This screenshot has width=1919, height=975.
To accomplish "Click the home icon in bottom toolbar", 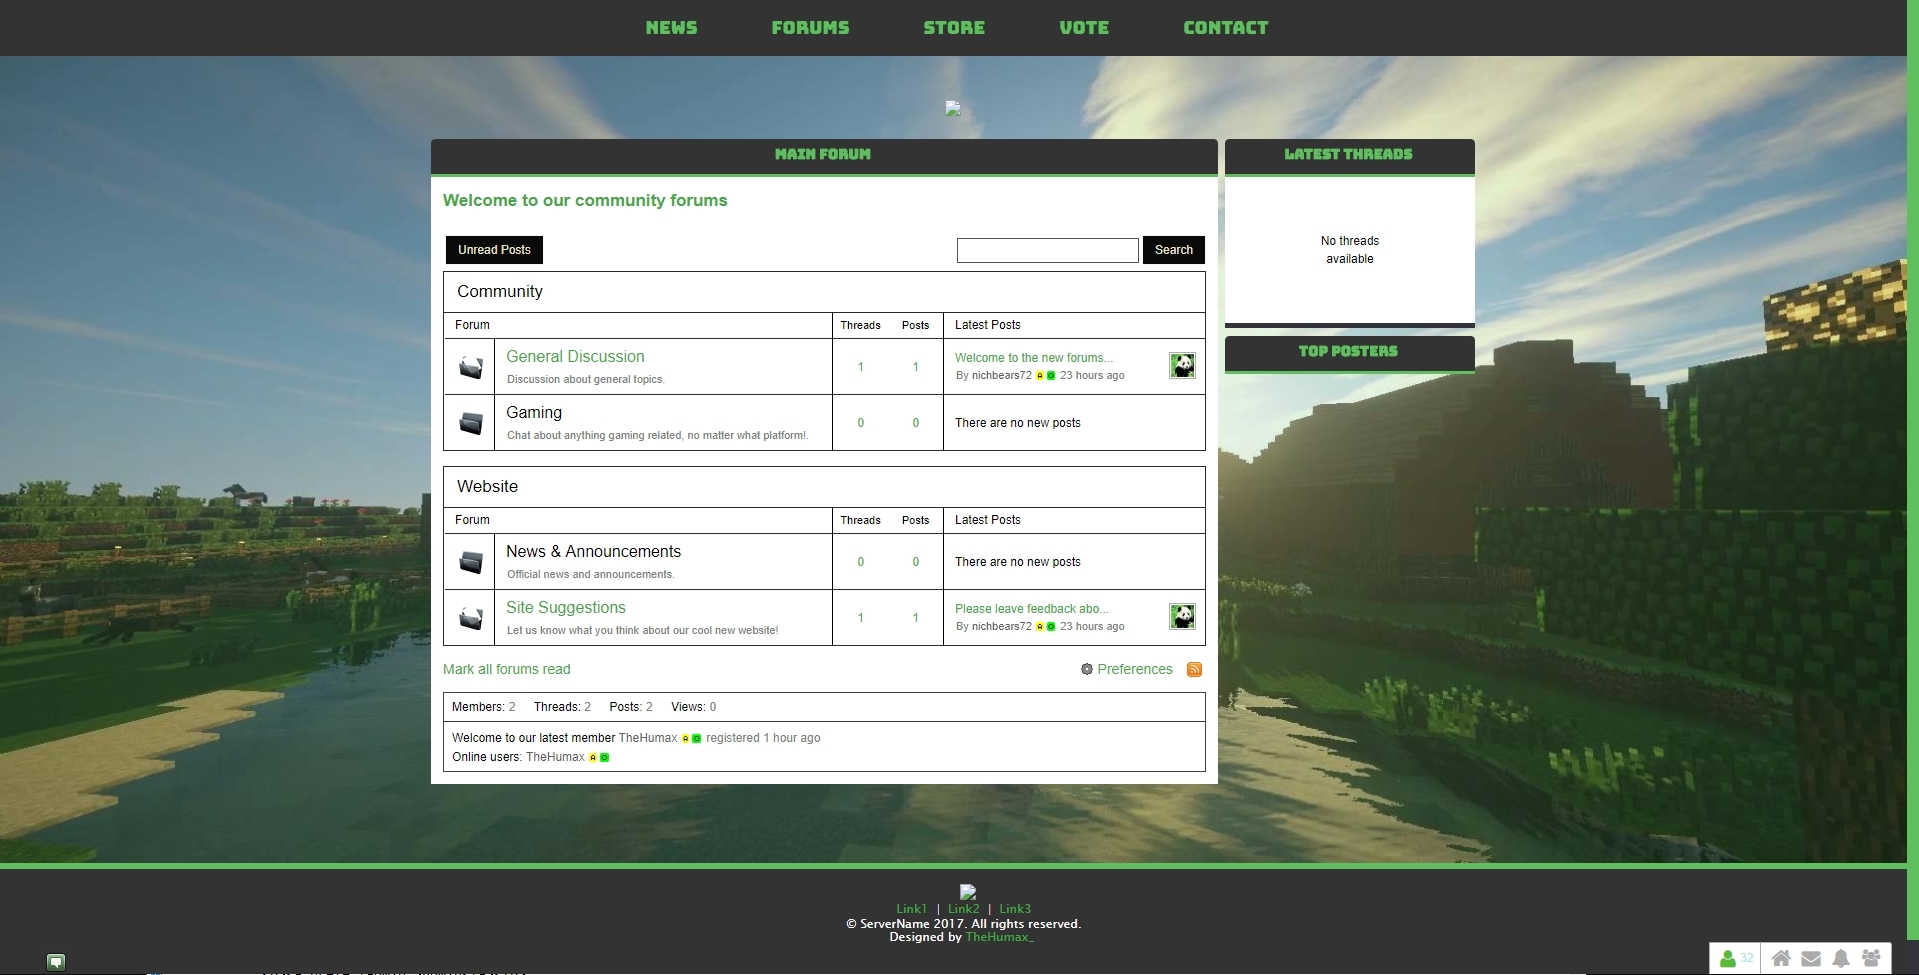I will pos(1781,958).
